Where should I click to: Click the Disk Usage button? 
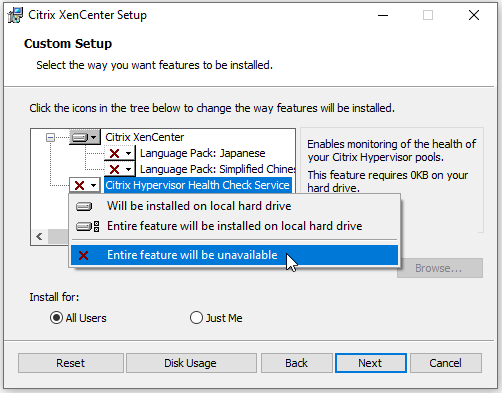191,363
